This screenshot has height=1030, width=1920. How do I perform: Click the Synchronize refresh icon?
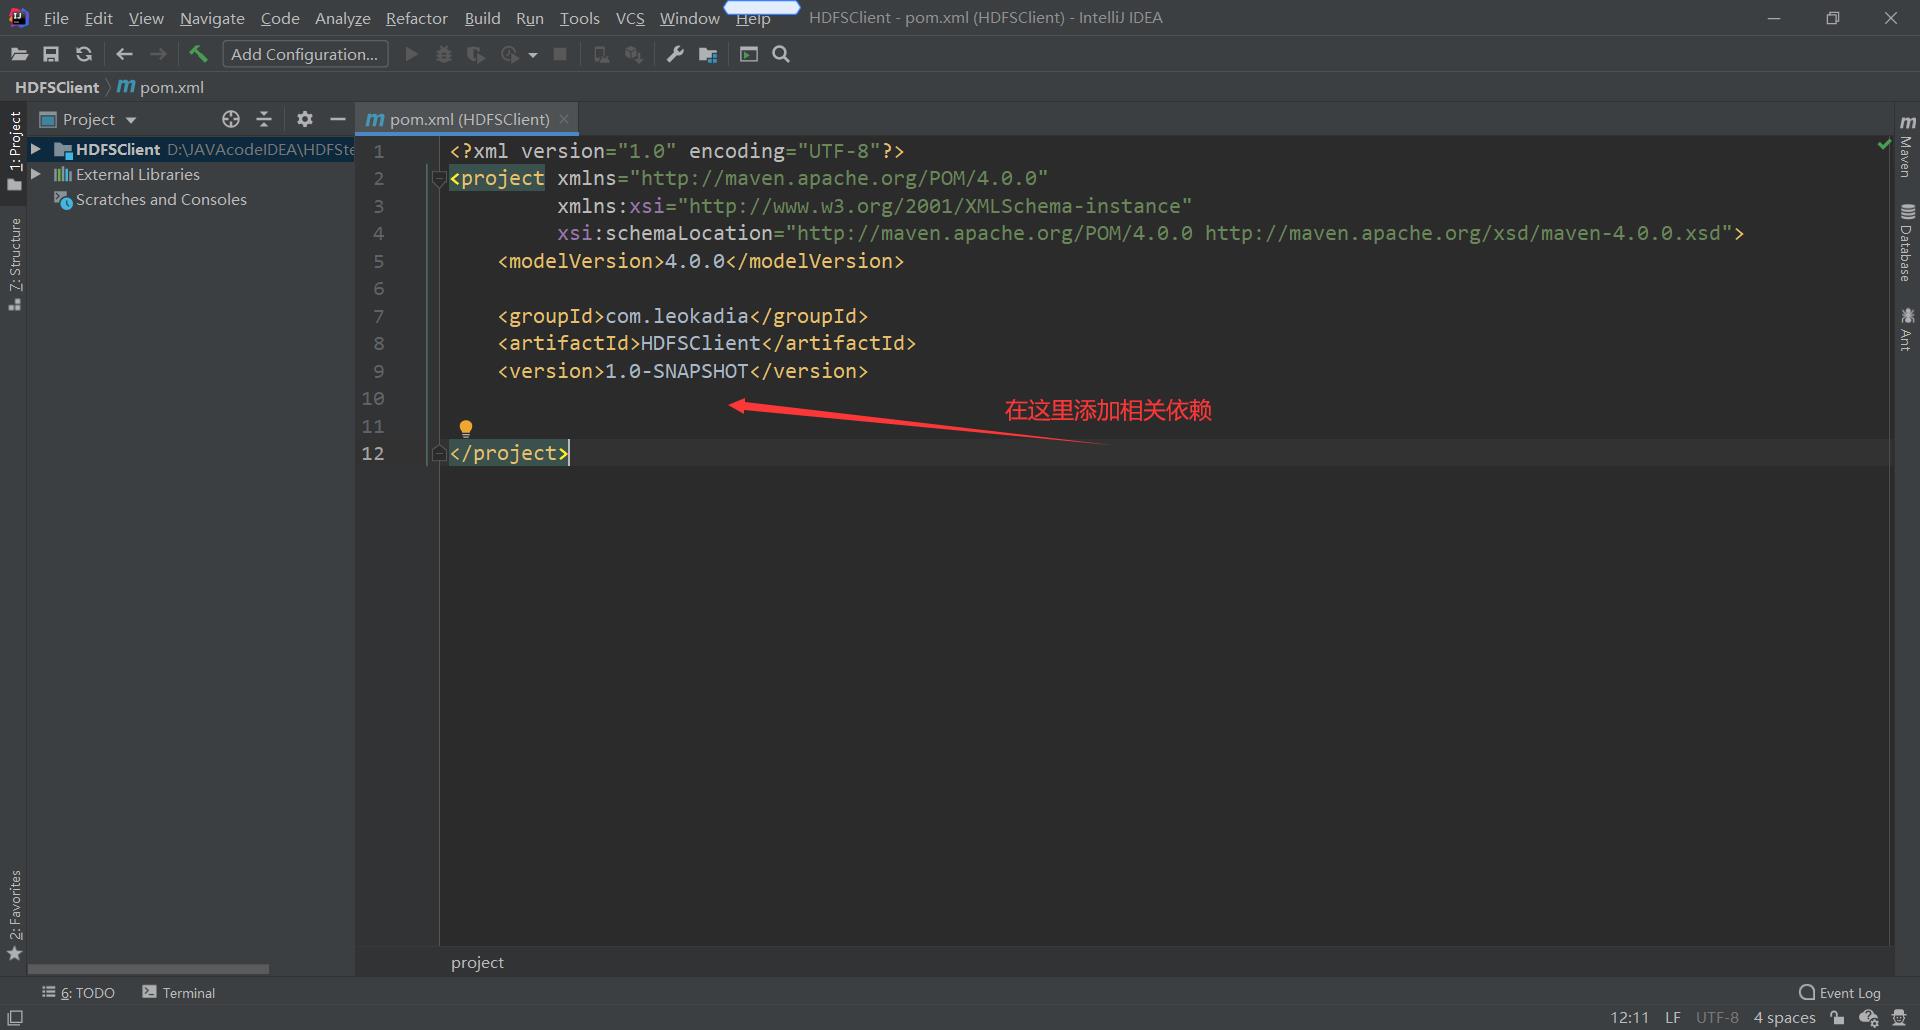pos(84,55)
